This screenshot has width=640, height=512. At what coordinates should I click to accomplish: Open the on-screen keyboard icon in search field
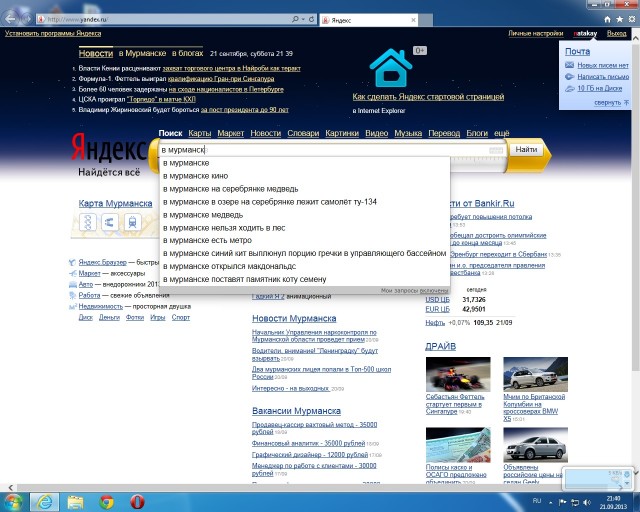(496, 151)
